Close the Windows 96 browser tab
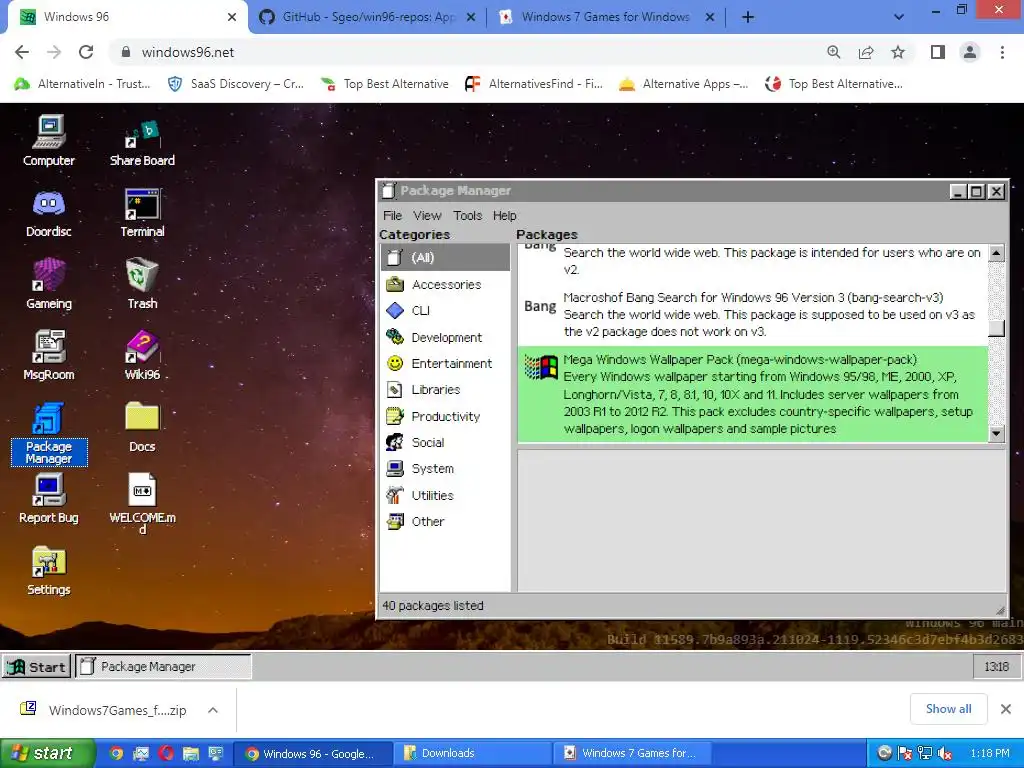1024x768 pixels. click(232, 17)
